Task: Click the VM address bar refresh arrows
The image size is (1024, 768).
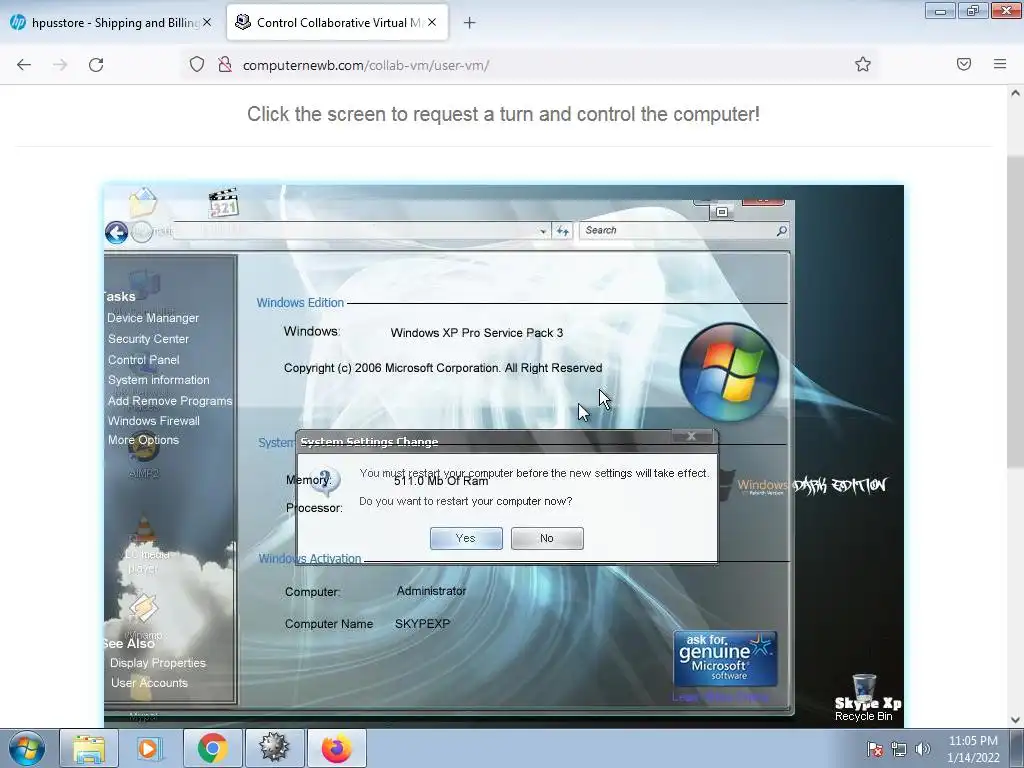Action: [563, 231]
